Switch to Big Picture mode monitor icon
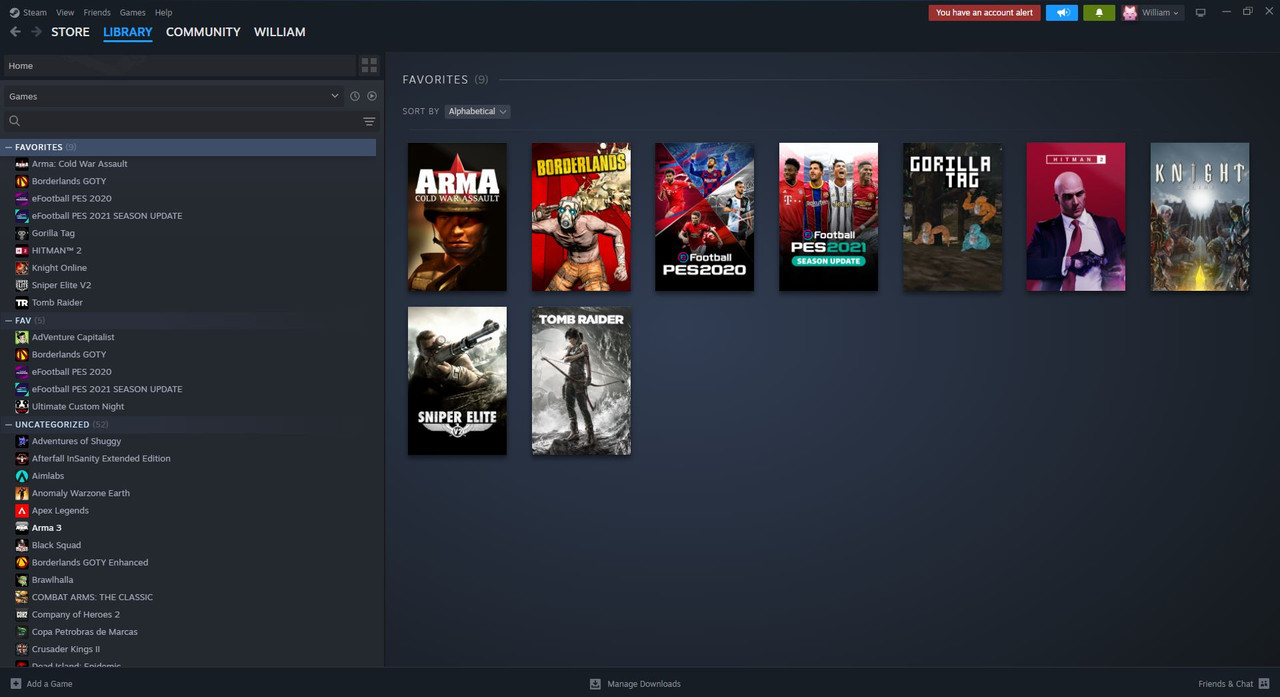Image resolution: width=1280 pixels, height=697 pixels. pos(1200,13)
